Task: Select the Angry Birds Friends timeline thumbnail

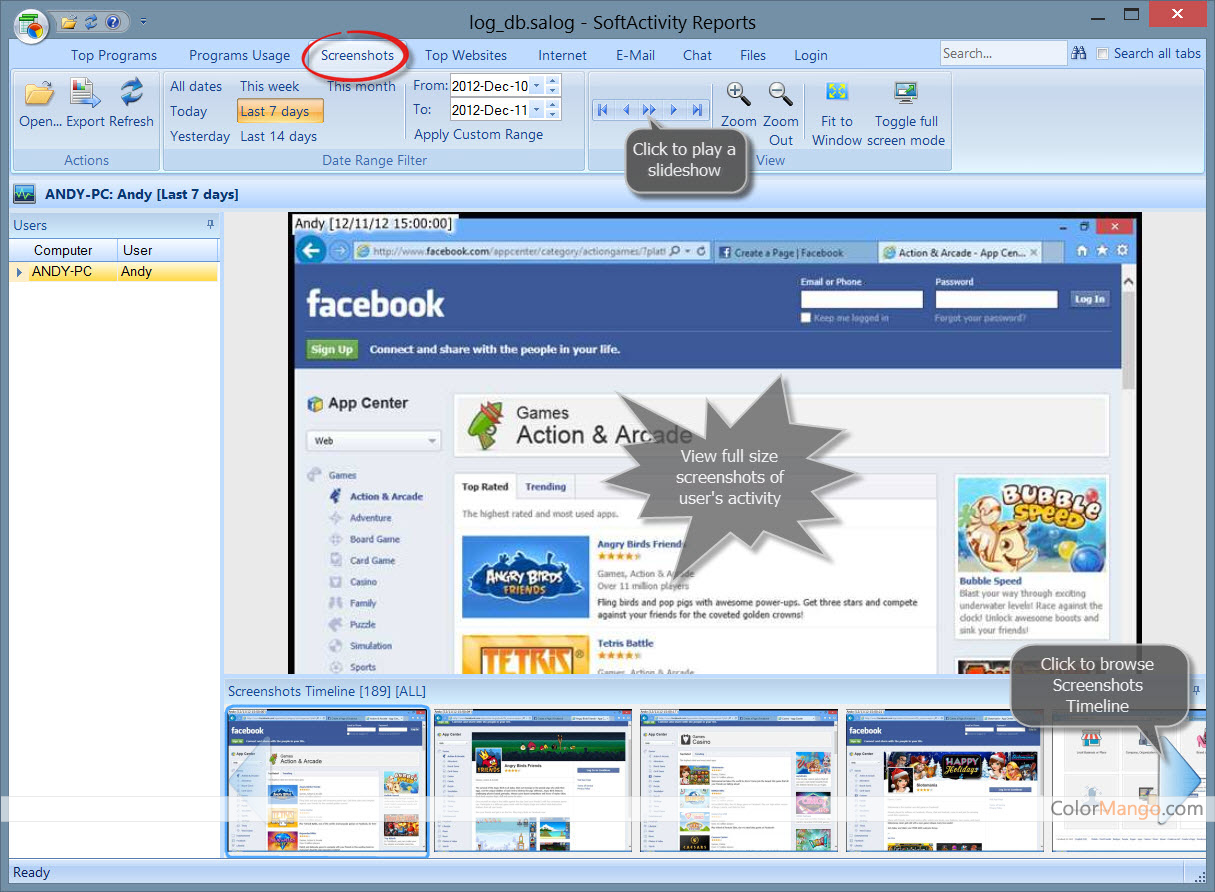Action: [x=534, y=781]
